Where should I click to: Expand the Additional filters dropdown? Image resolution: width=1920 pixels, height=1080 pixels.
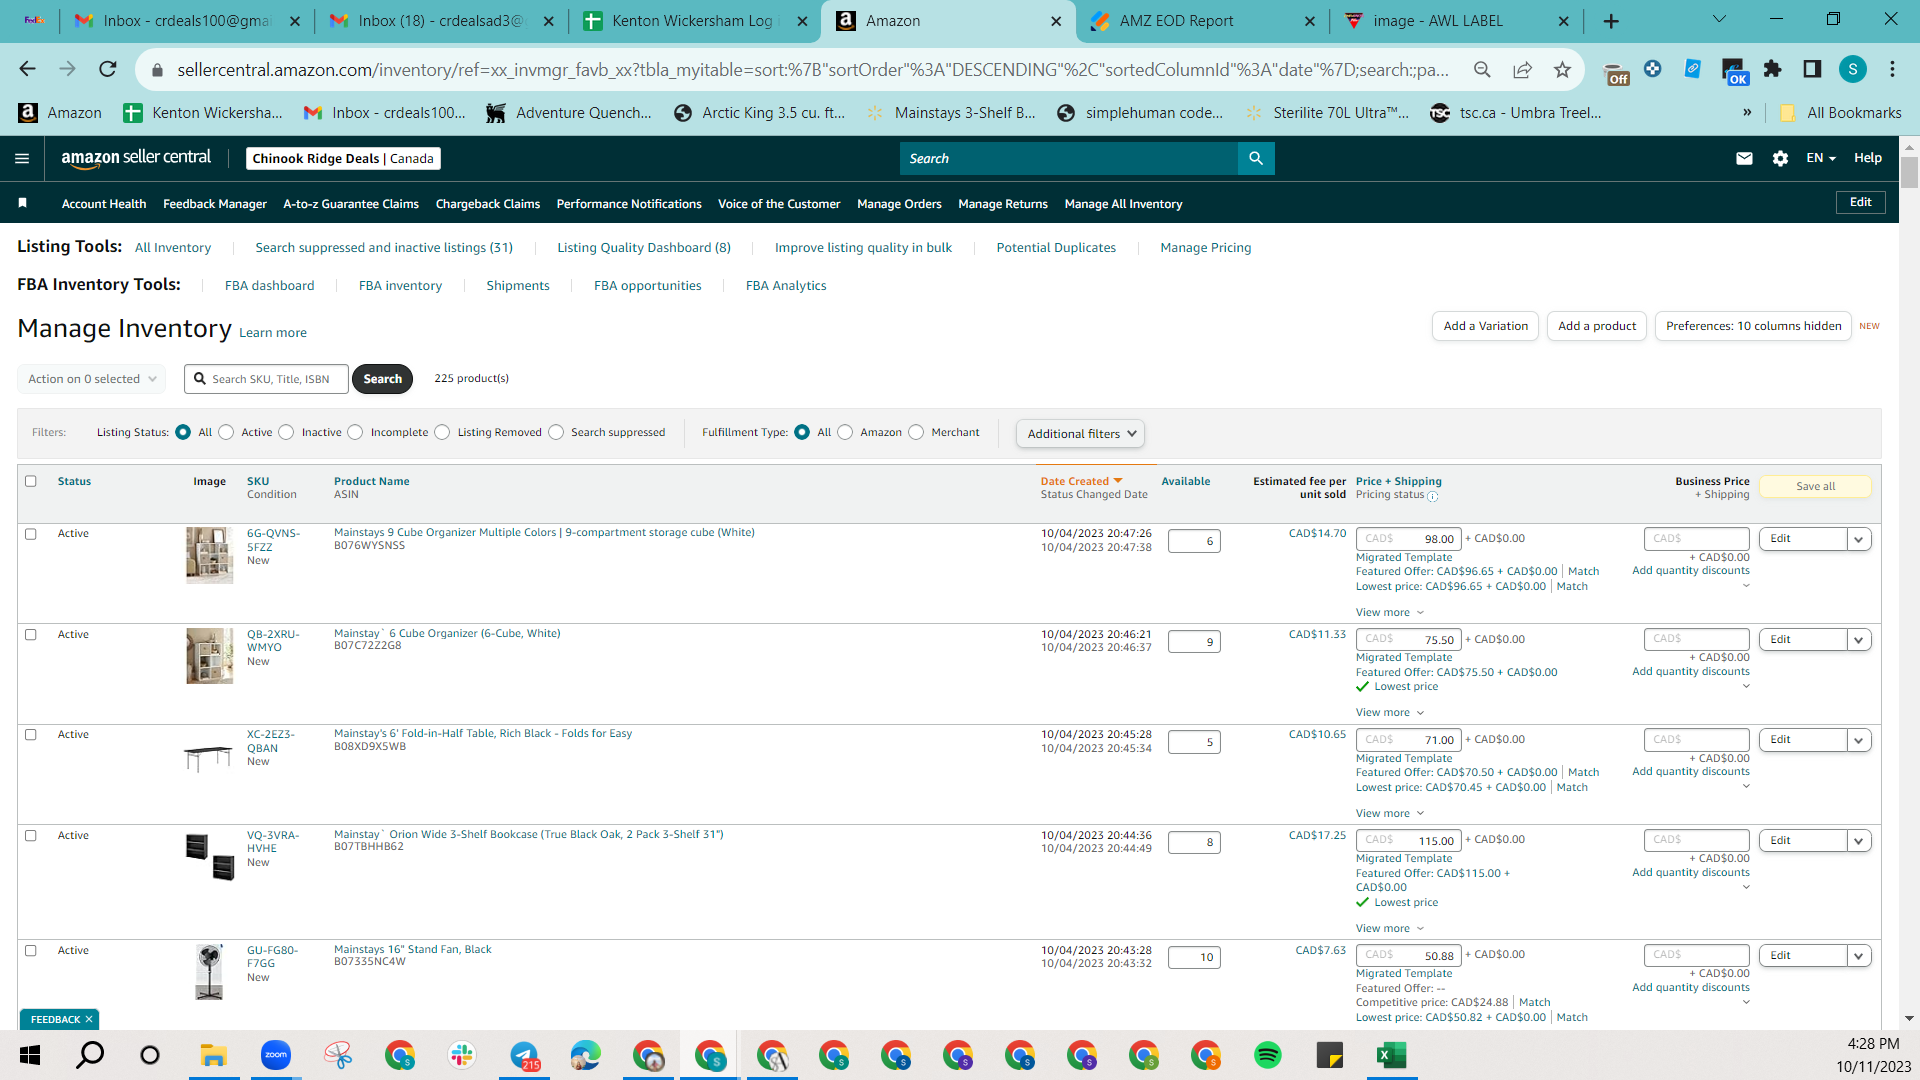[1080, 434]
